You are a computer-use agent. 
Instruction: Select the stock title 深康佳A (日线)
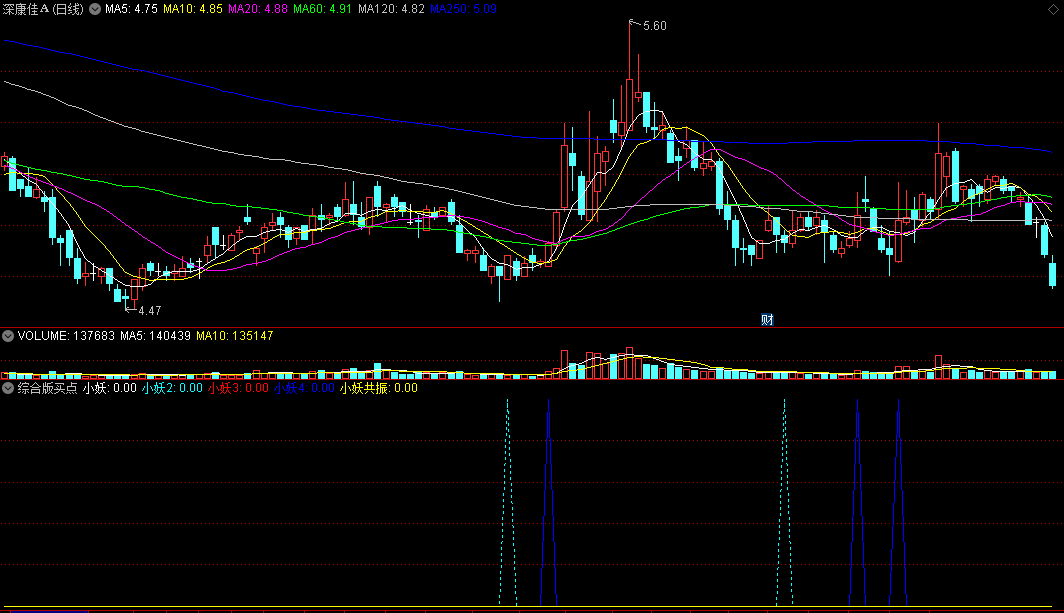tap(43, 10)
